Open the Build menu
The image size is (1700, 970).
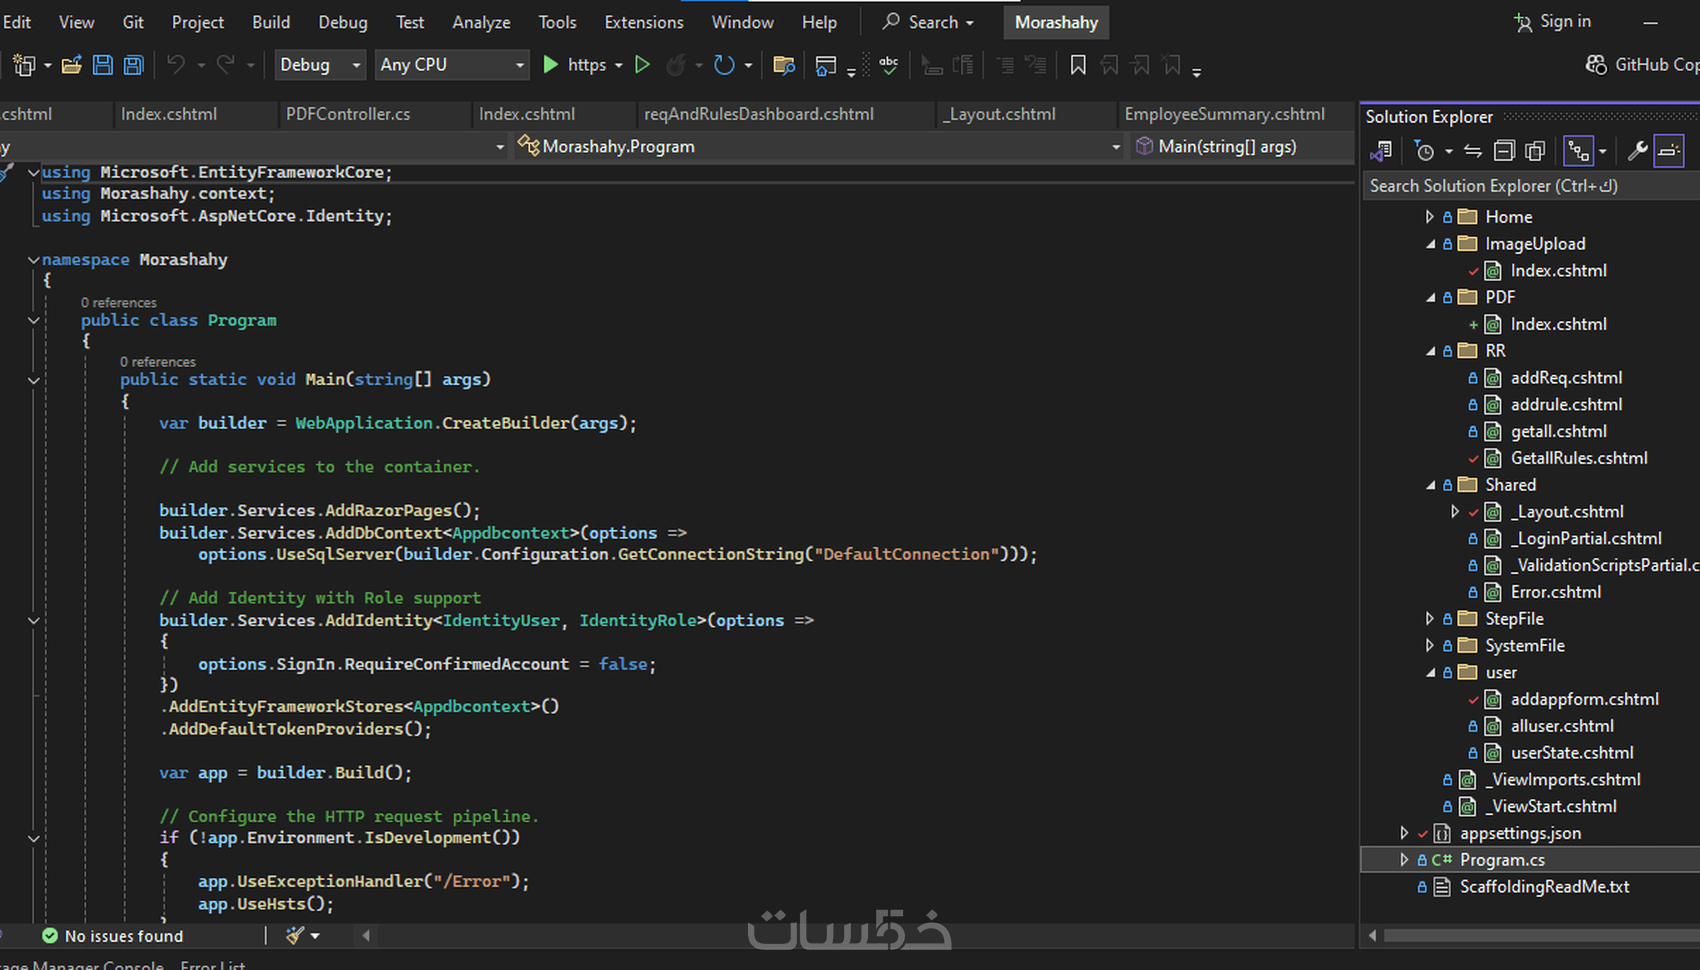point(271,22)
